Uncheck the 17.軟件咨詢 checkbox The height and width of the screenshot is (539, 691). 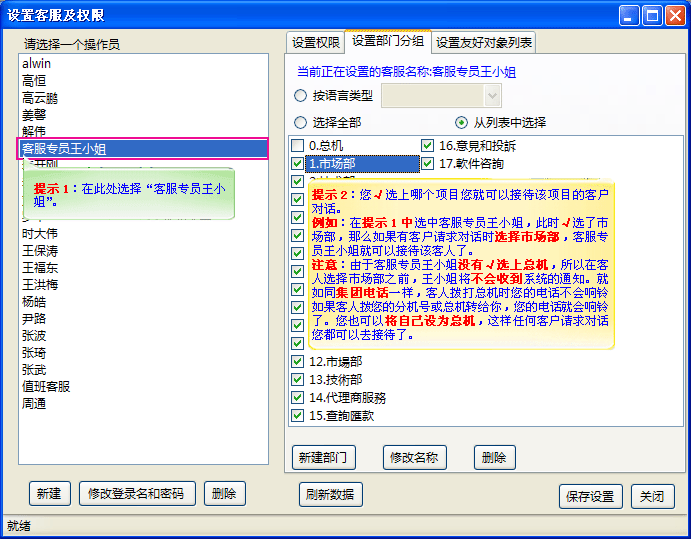[x=428, y=163]
